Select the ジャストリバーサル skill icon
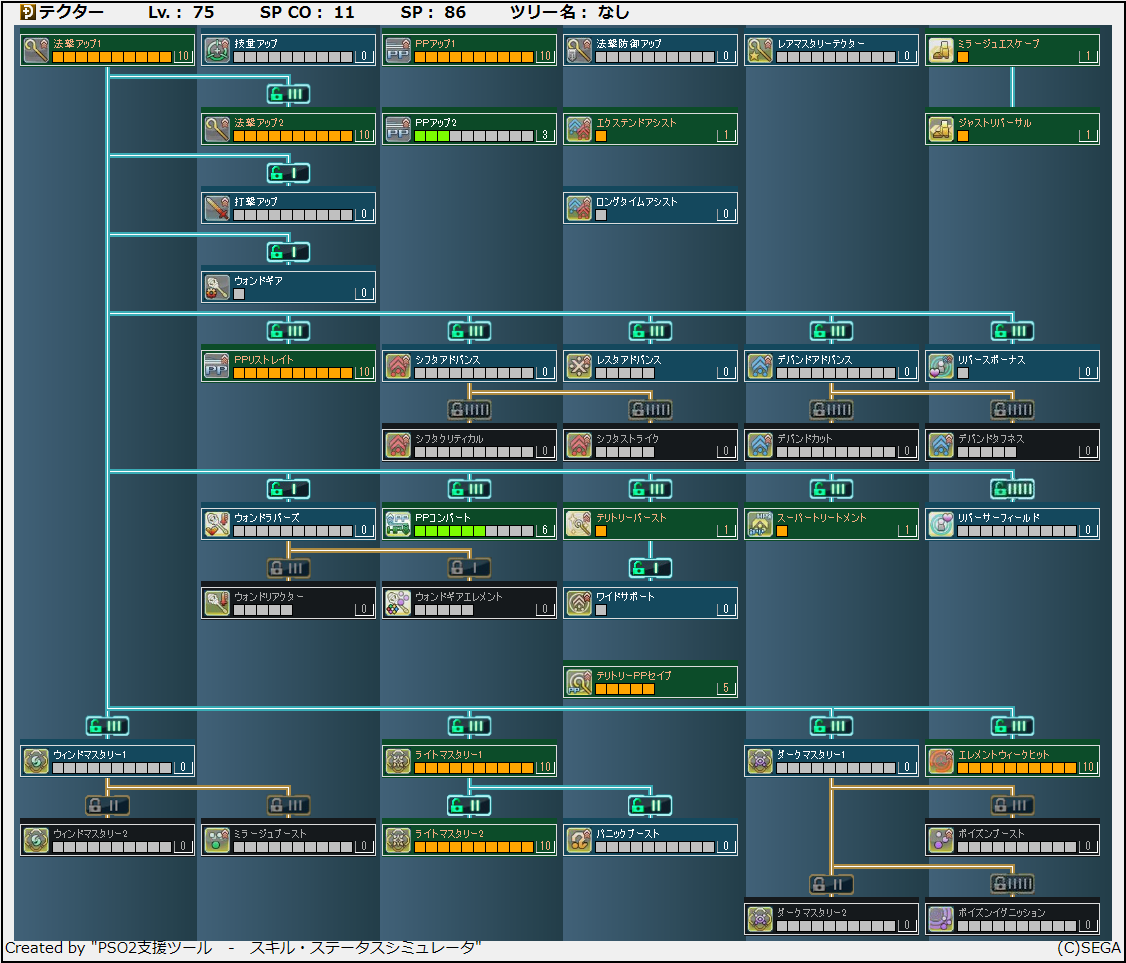Viewport: 1126px width, 963px height. 941,129
